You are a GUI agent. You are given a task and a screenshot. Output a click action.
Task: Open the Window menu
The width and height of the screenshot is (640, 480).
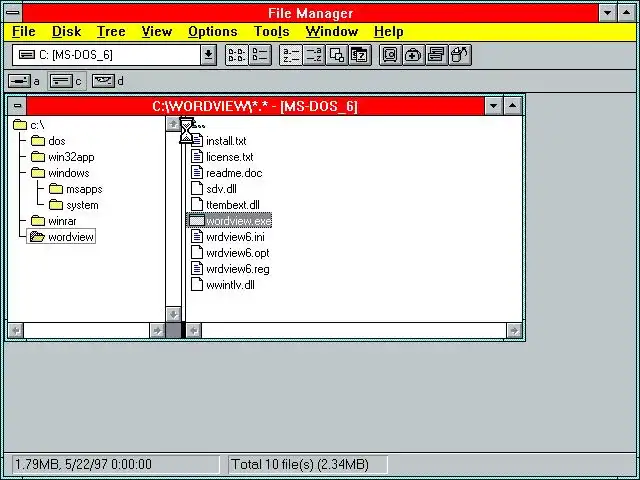point(331,32)
